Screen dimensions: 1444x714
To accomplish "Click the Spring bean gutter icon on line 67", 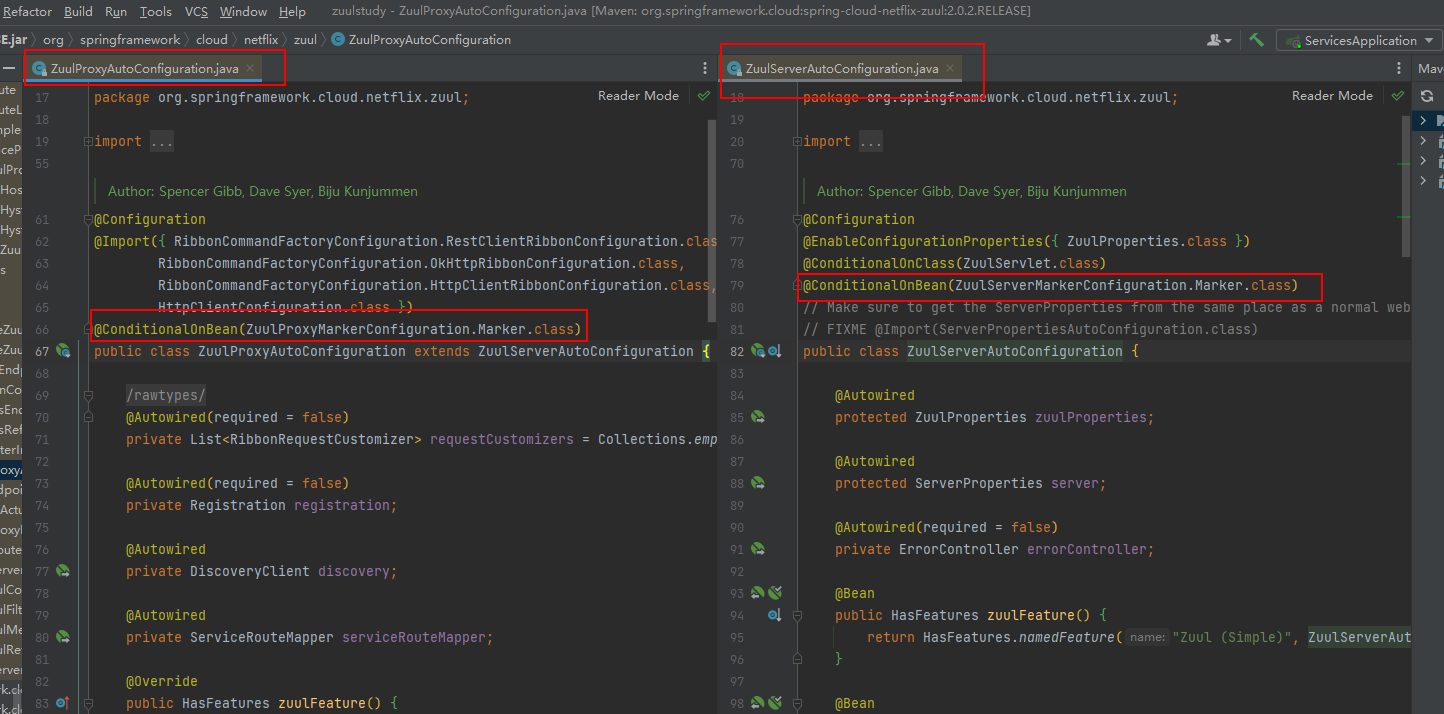I will [x=63, y=351].
